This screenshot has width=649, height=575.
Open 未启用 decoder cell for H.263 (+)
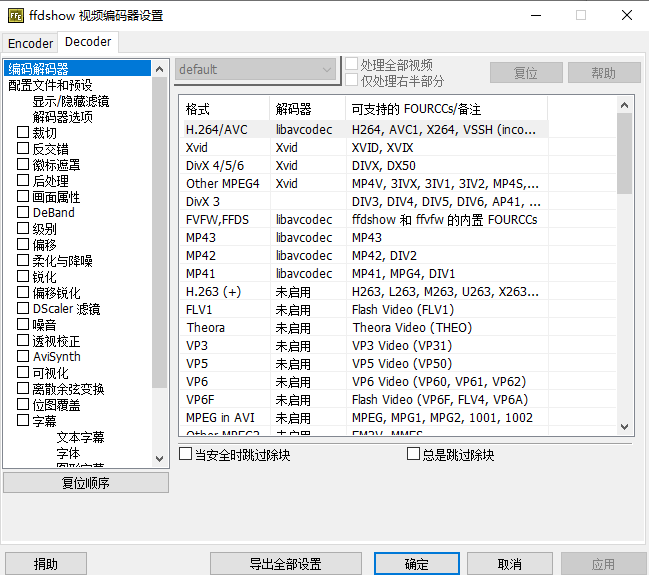(x=308, y=292)
